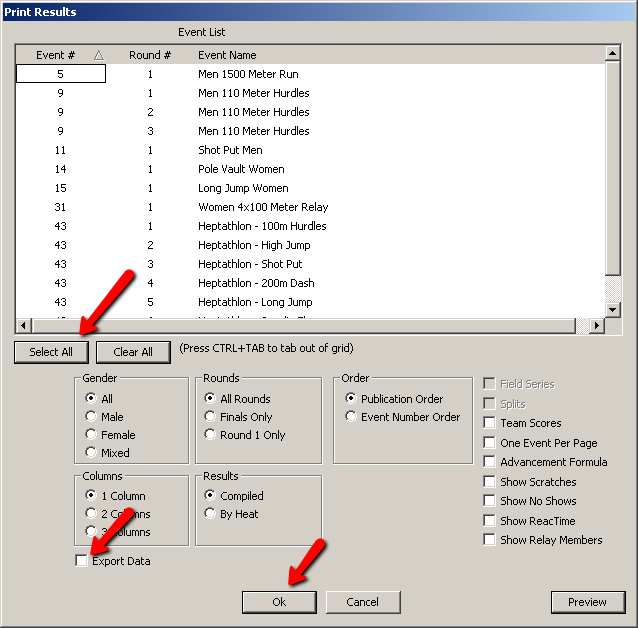Cancel the Print Results dialog
The width and height of the screenshot is (638, 628).
coord(362,602)
